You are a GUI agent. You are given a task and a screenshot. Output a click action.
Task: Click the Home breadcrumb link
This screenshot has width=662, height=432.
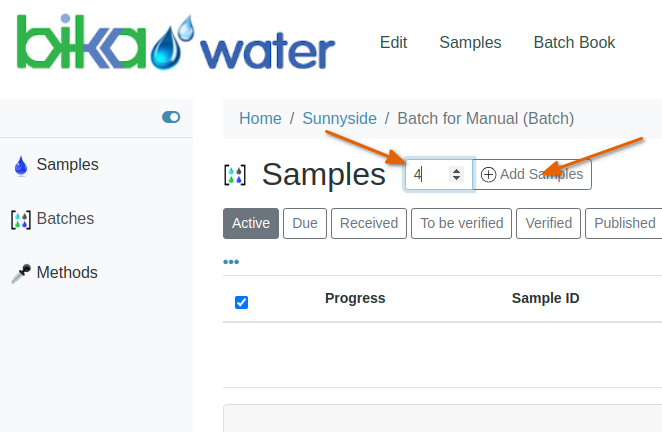[x=260, y=118]
